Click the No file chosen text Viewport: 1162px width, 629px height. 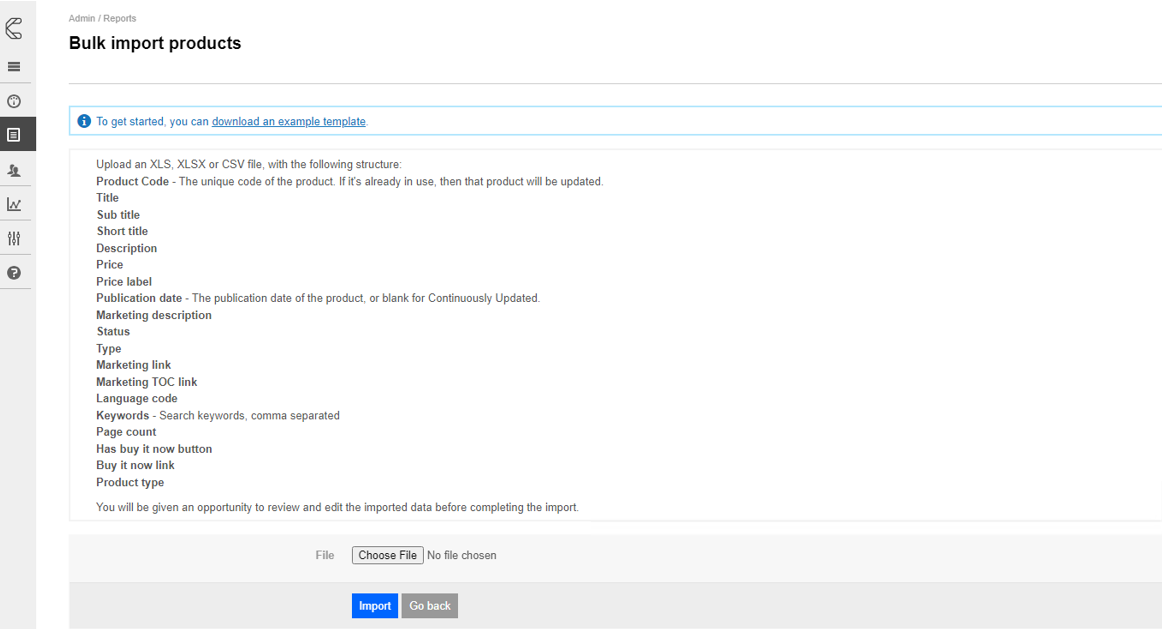pyautogui.click(x=461, y=555)
